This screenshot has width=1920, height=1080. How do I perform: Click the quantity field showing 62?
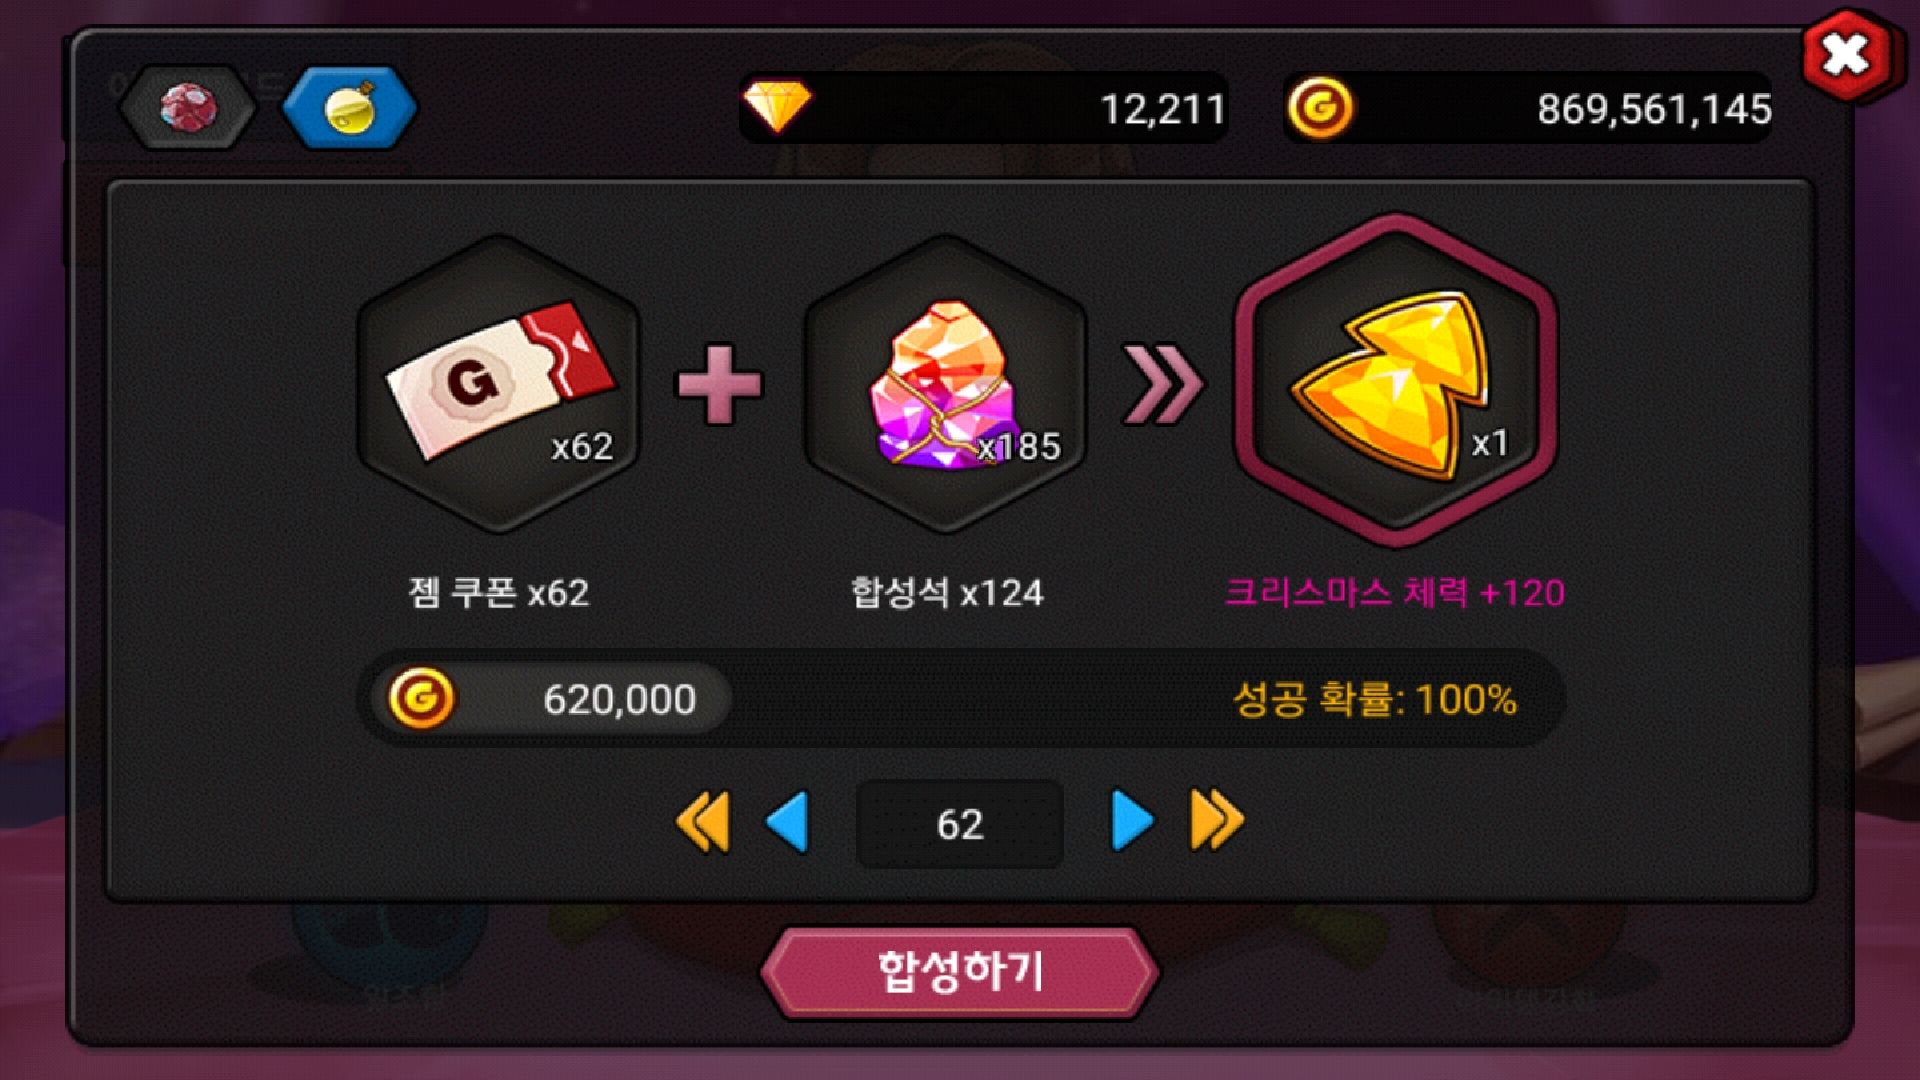pos(959,824)
